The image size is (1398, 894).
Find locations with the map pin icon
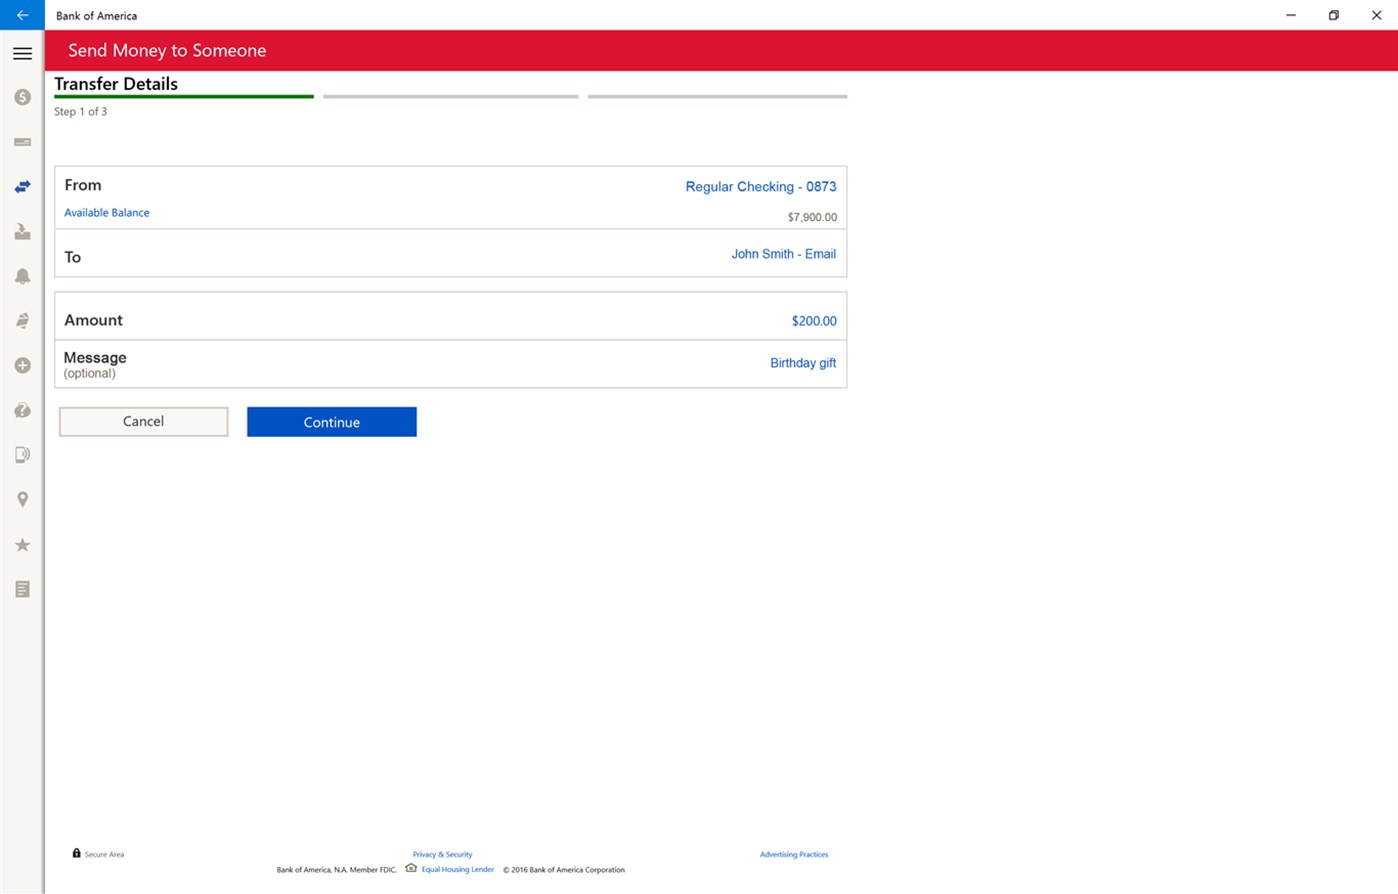[22, 499]
